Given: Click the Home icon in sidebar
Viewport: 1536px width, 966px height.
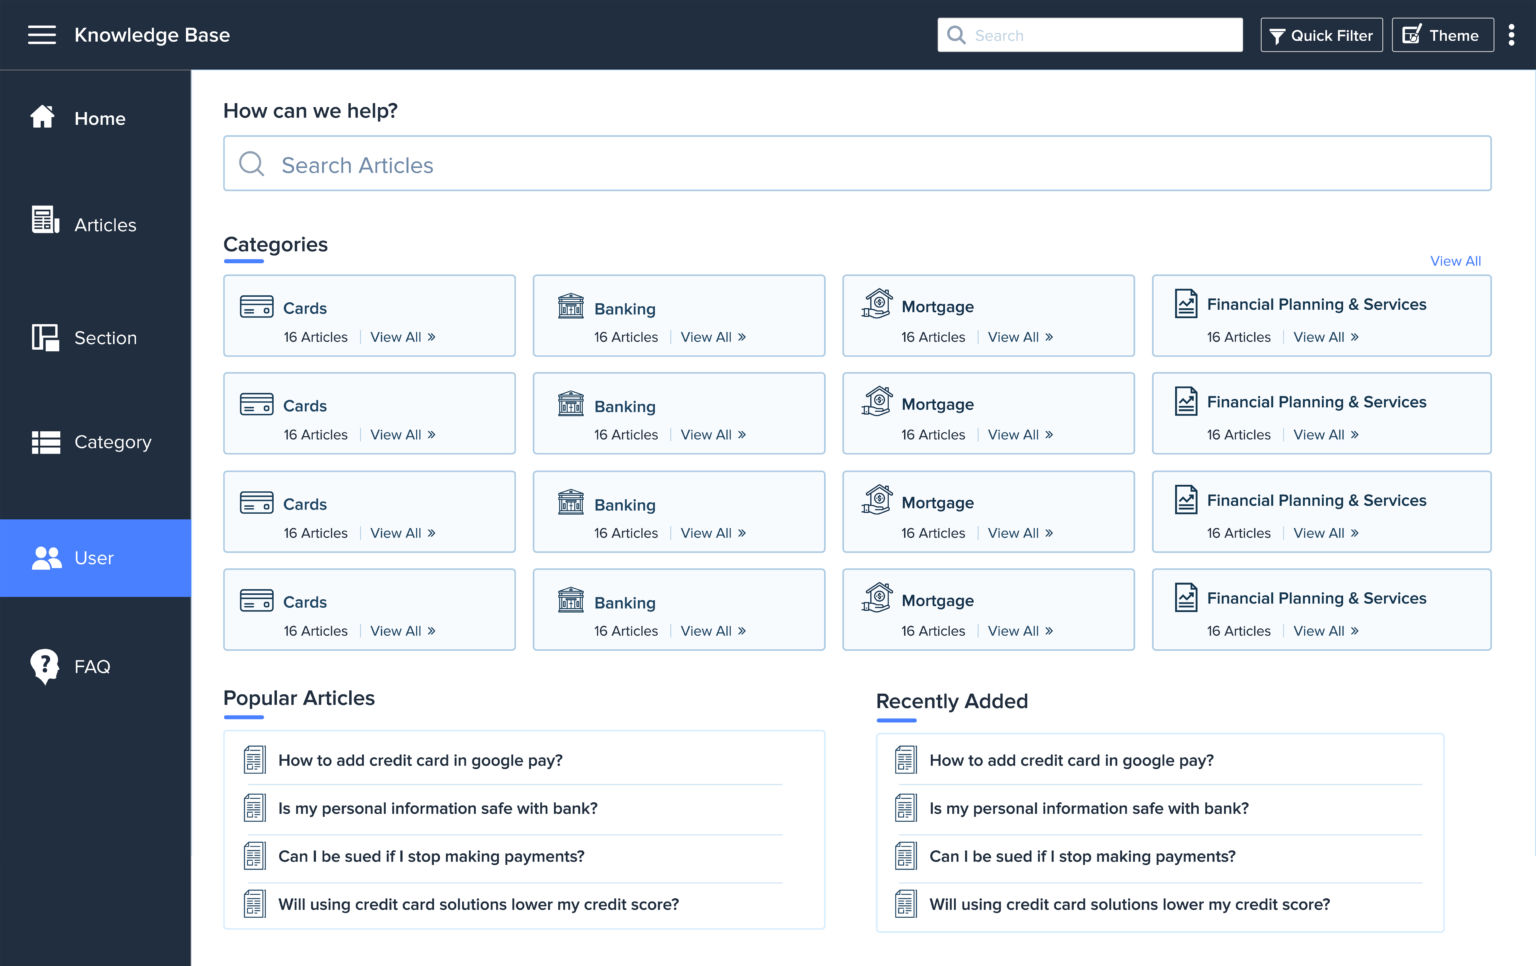Looking at the screenshot, I should [x=43, y=117].
